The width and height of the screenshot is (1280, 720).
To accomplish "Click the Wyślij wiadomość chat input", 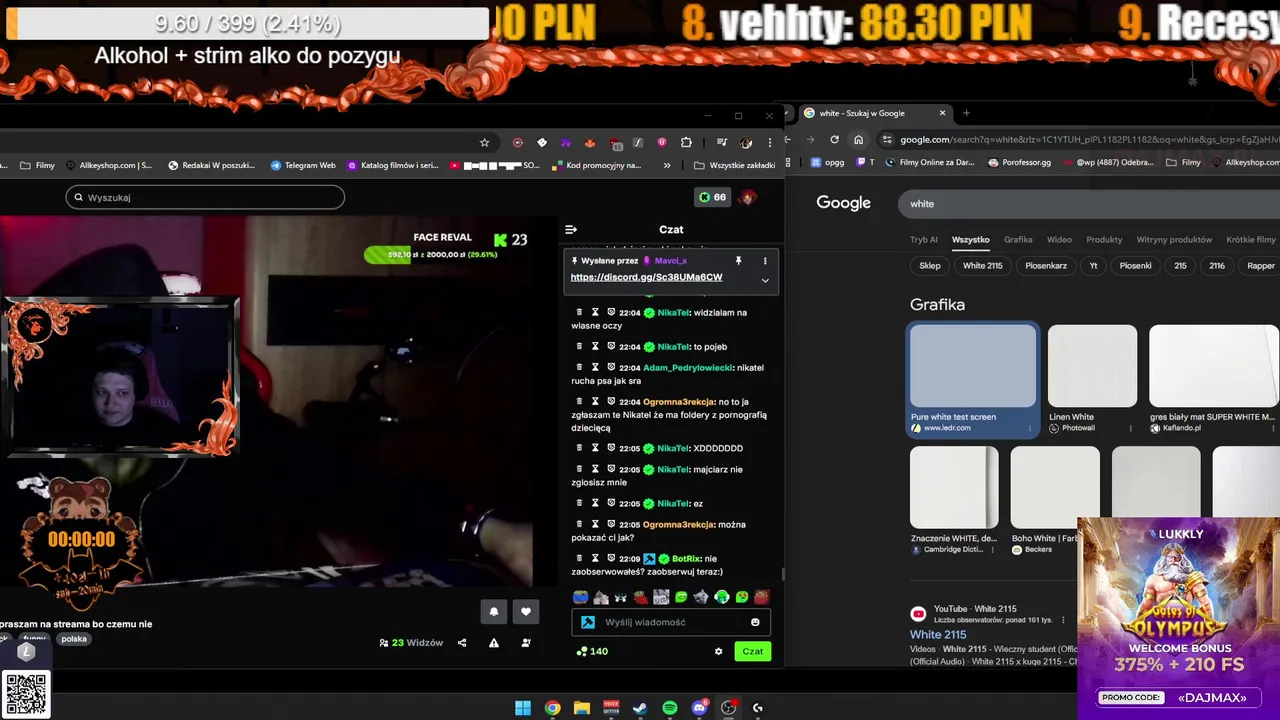I will pos(671,622).
